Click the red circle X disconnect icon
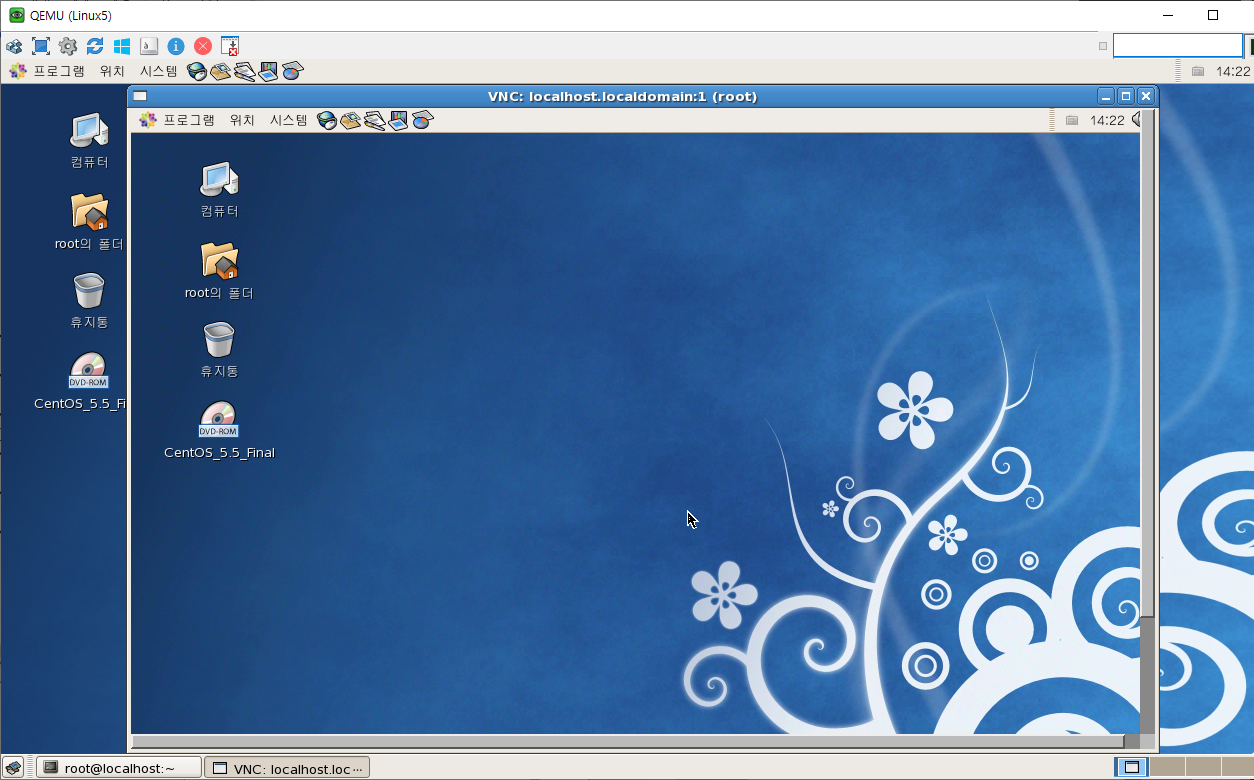Screen dimensions: 1254x780 click(x=203, y=46)
